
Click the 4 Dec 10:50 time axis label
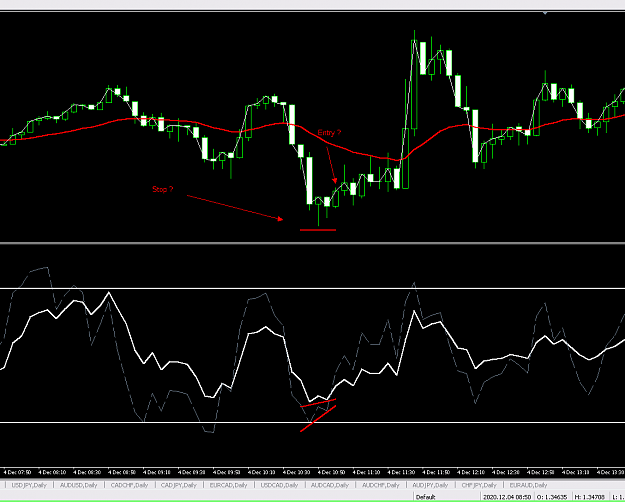click(x=331, y=472)
